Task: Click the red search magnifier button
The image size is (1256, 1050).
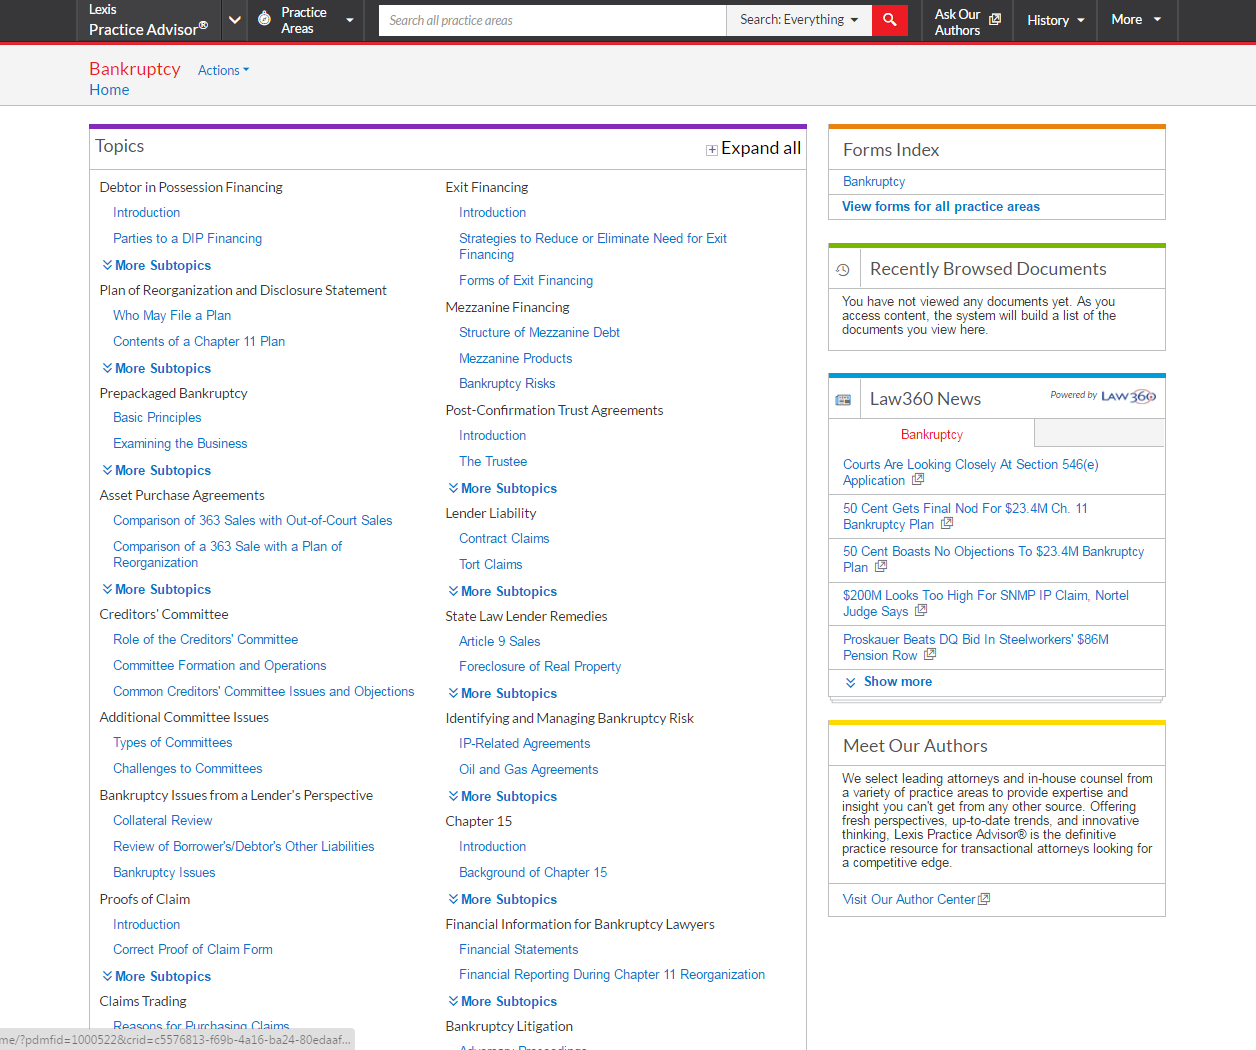Action: tap(889, 19)
